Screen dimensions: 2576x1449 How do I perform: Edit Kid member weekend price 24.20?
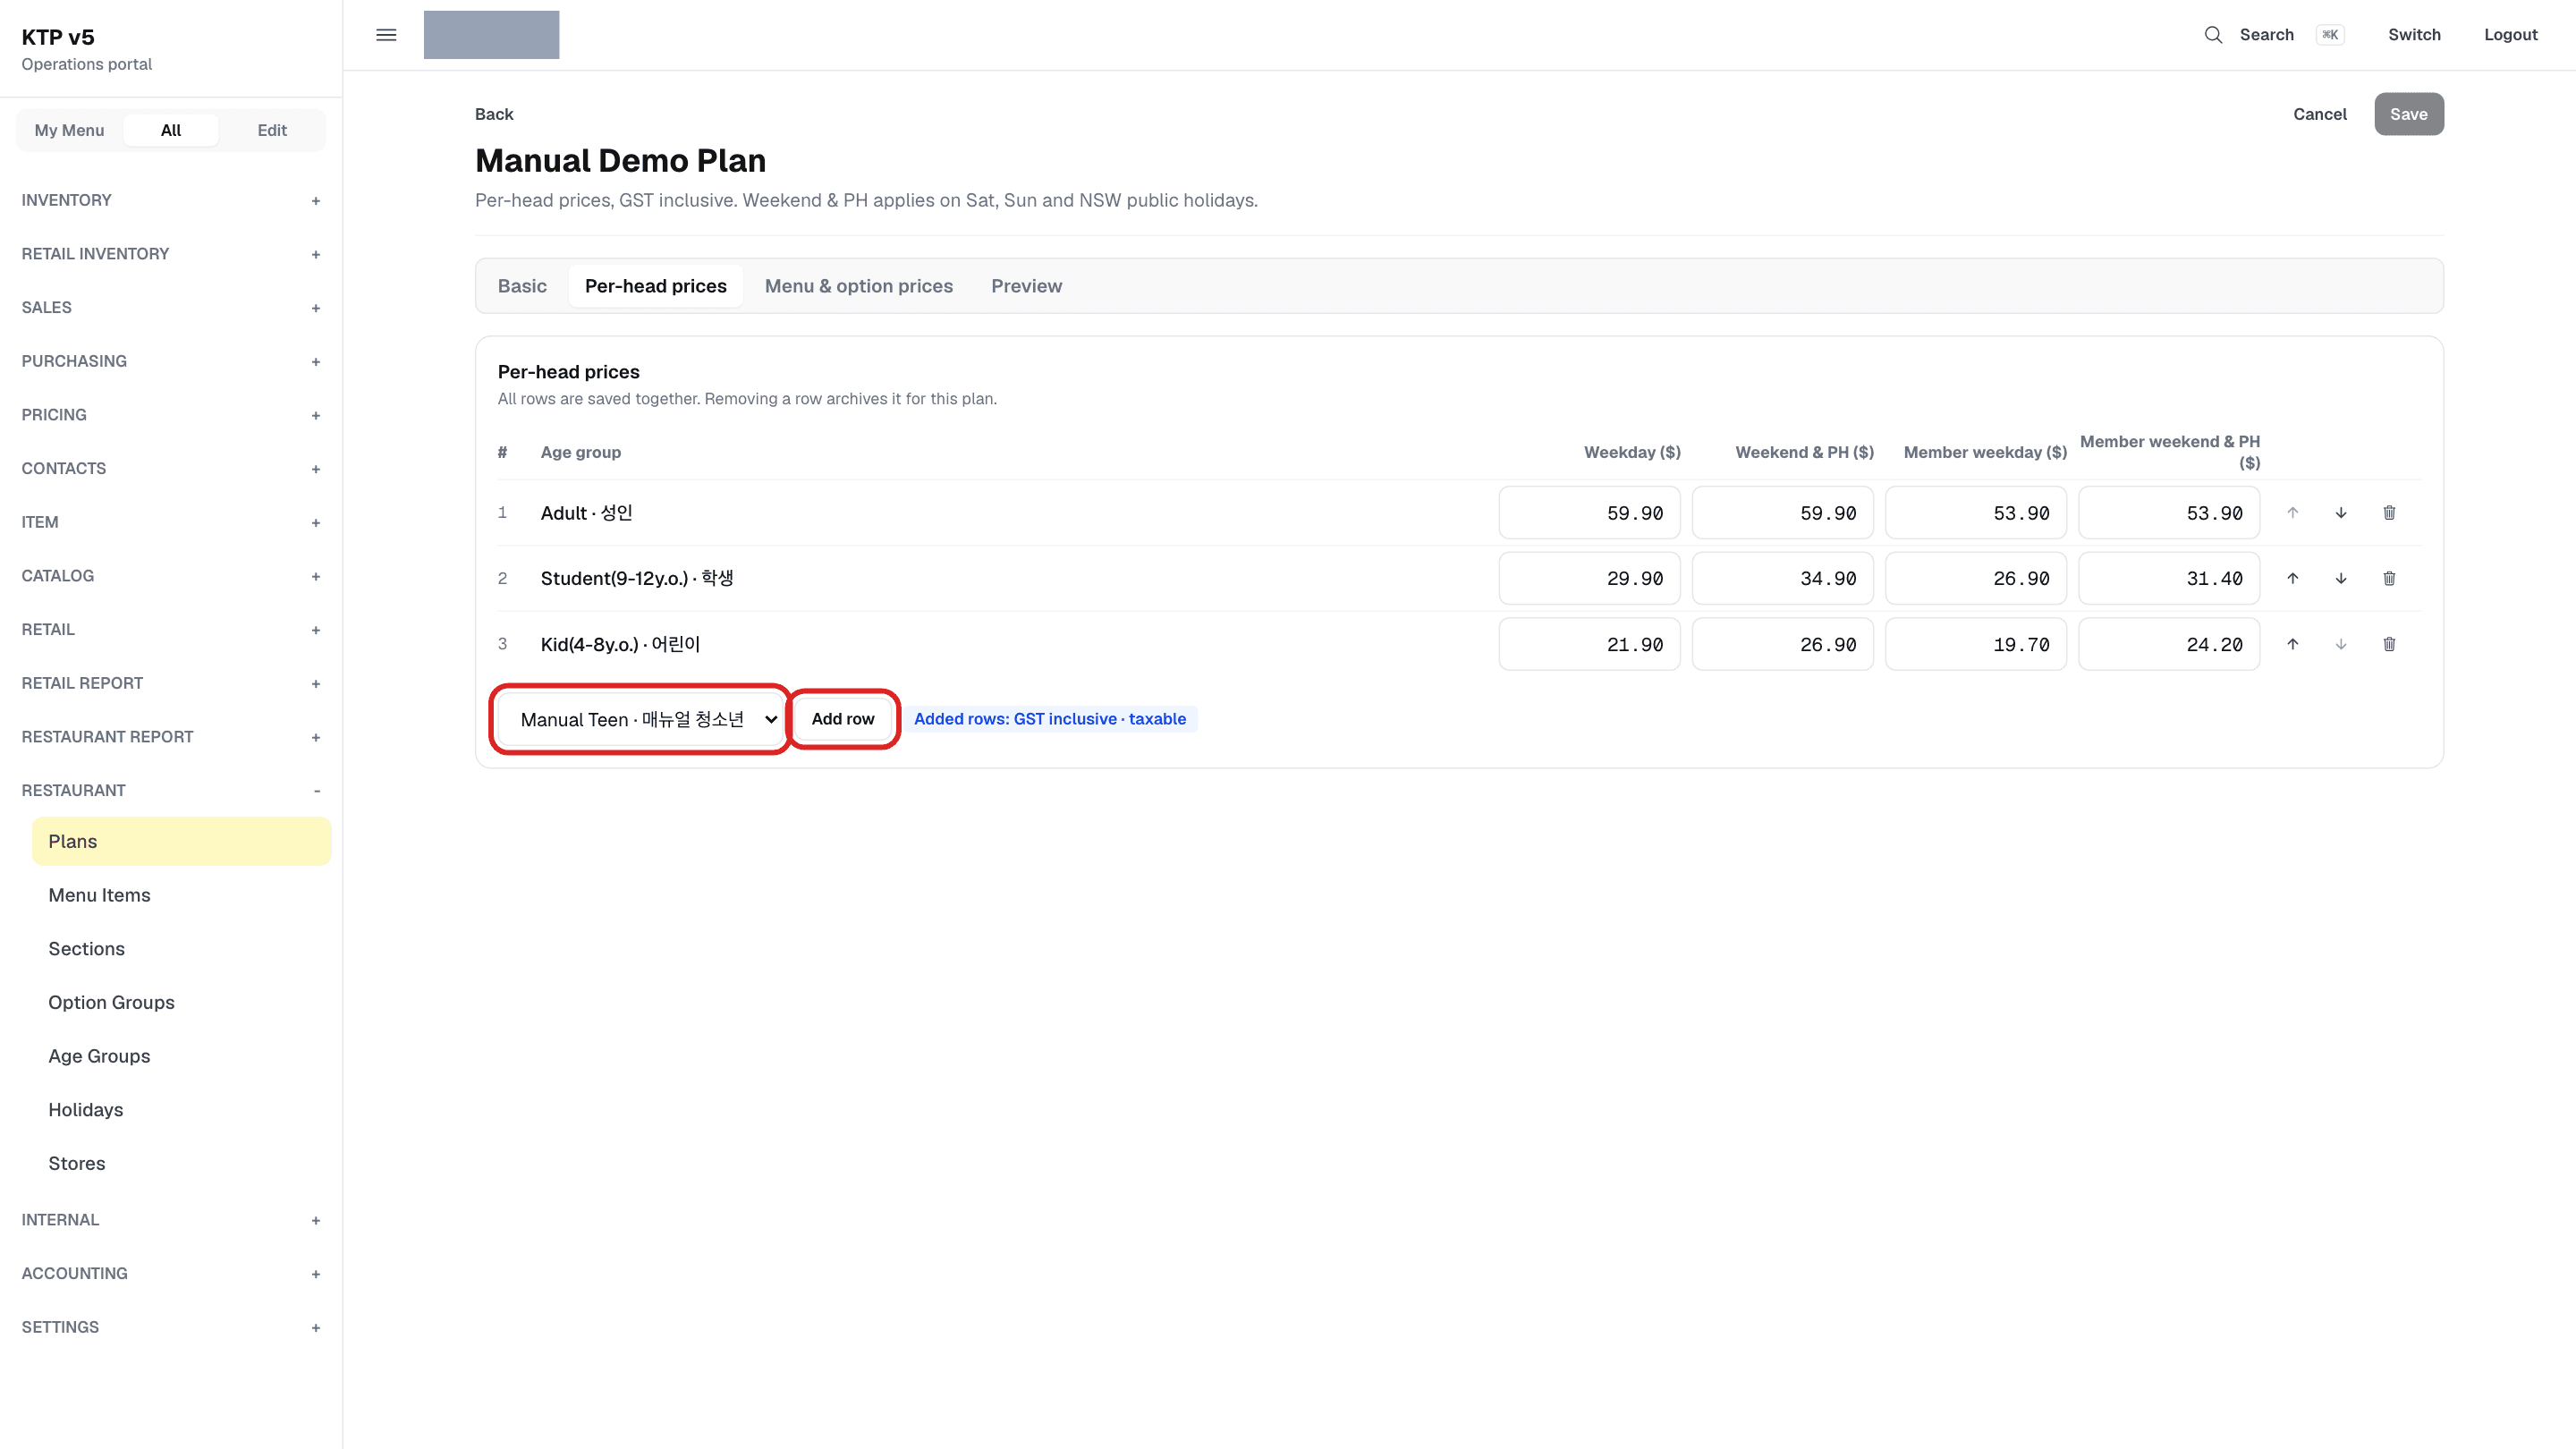[2168, 644]
